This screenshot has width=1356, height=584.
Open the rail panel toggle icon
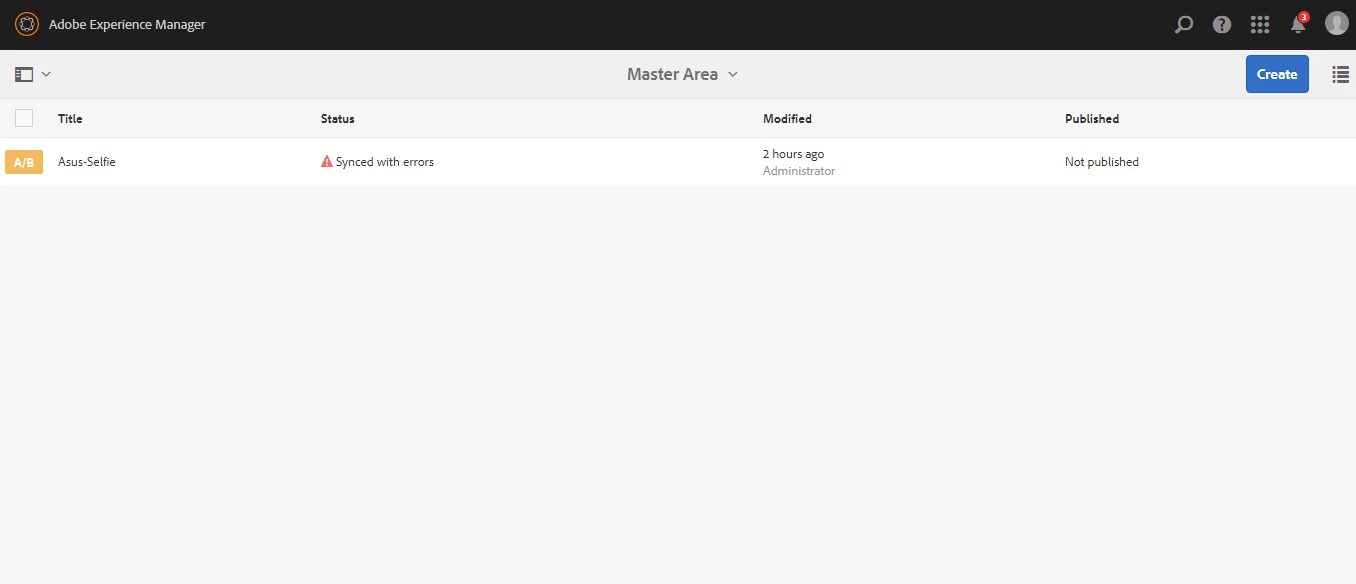pyautogui.click(x=24, y=74)
